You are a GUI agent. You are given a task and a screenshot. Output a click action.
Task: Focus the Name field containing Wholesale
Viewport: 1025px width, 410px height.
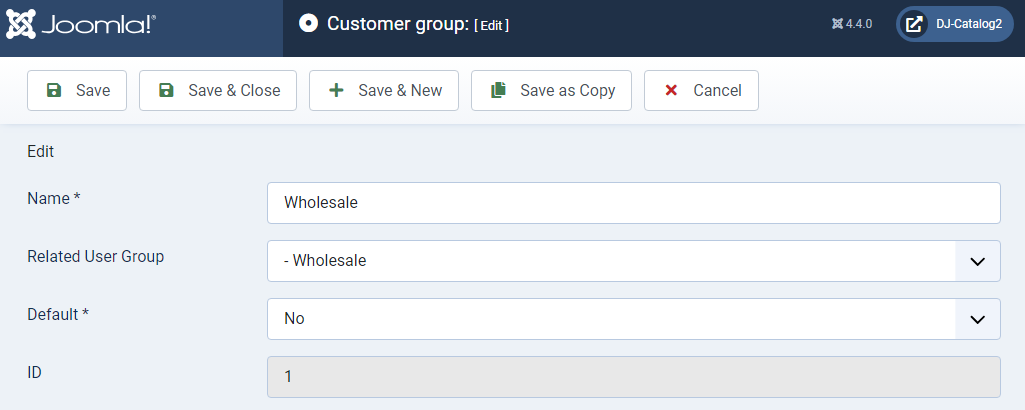coord(634,203)
